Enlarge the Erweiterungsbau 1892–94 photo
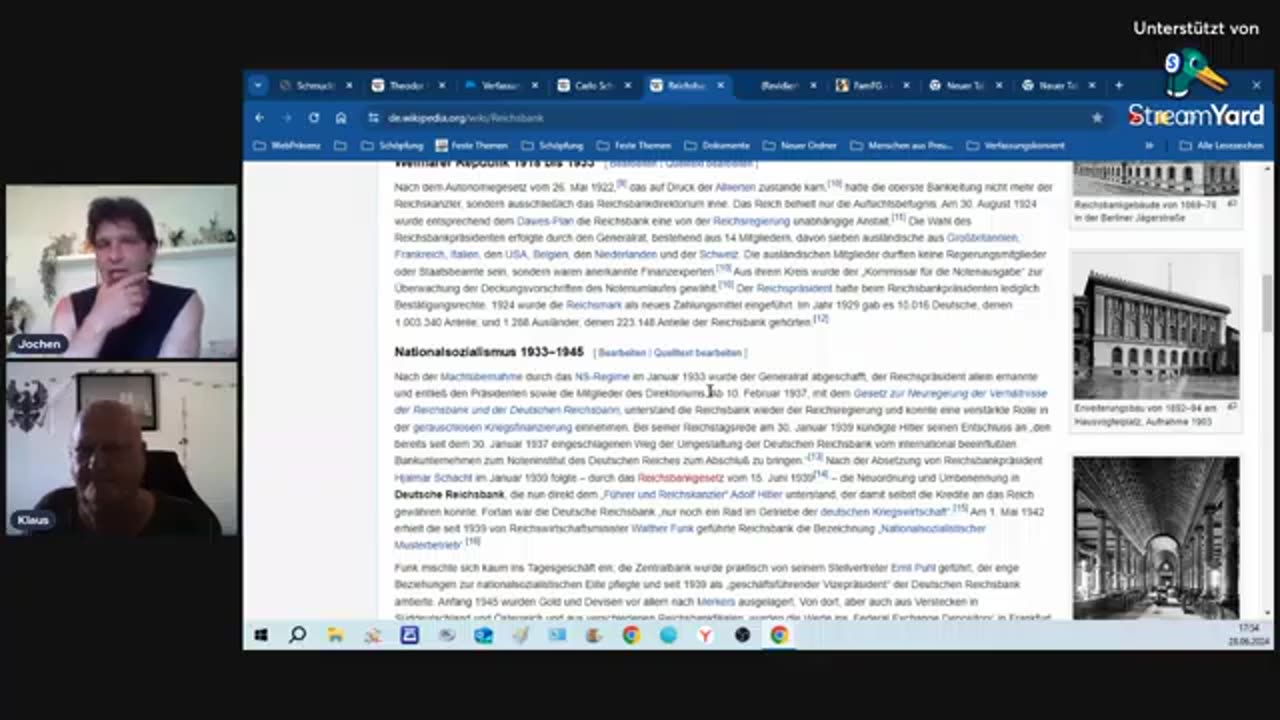This screenshot has height=720, width=1280. pos(1156,325)
